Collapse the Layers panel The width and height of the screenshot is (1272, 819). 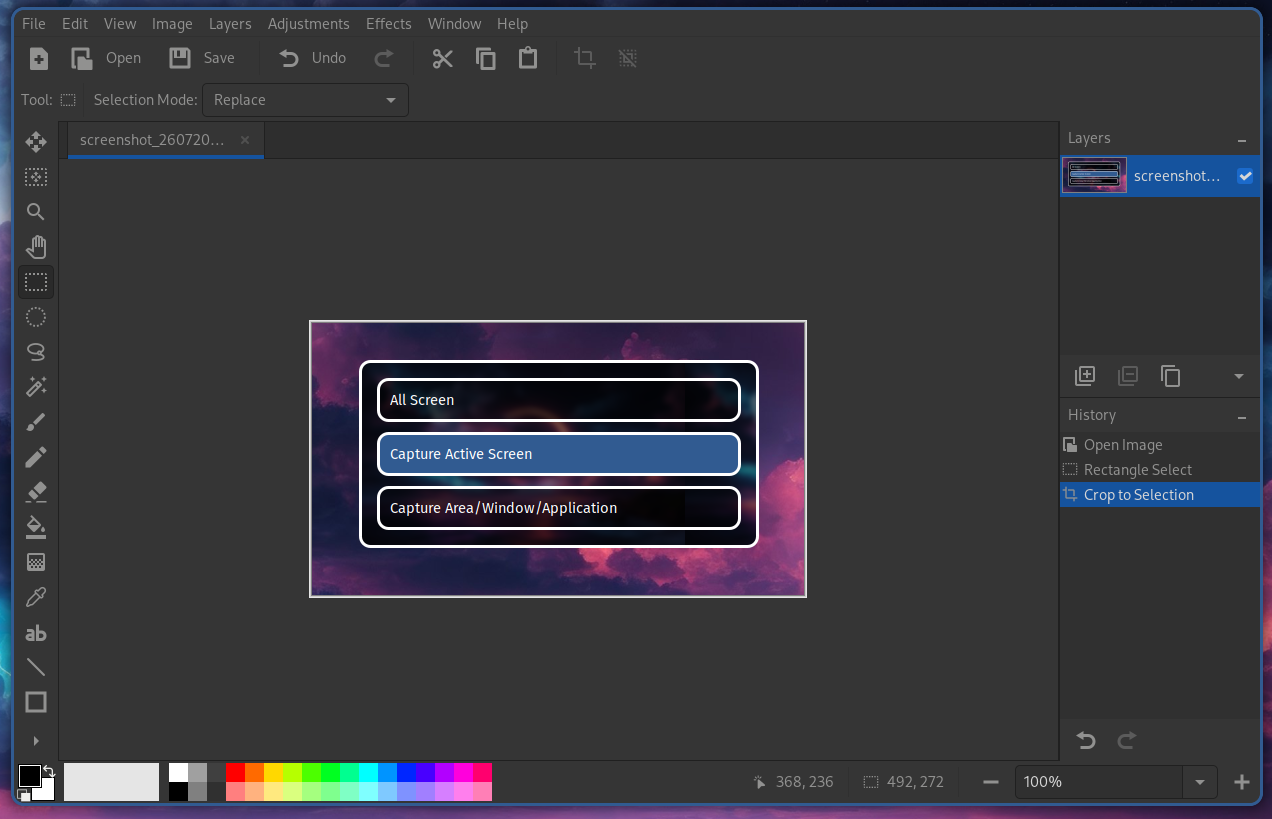pyautogui.click(x=1242, y=140)
